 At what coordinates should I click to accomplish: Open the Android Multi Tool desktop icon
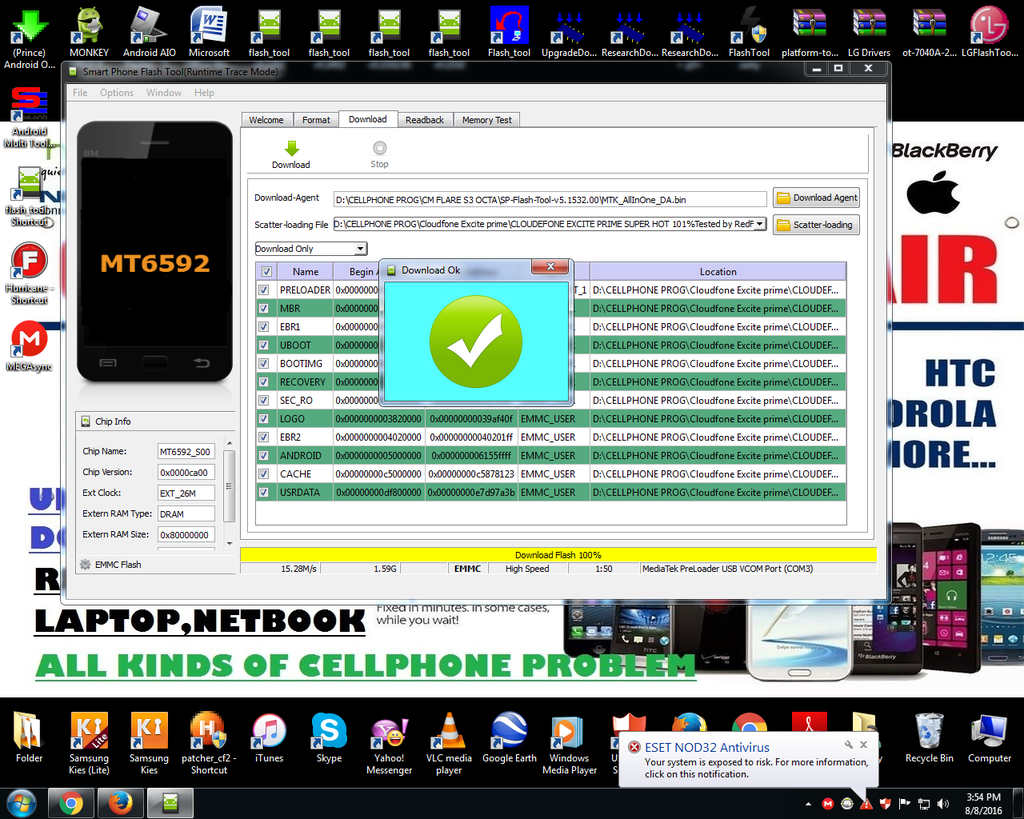[29, 118]
